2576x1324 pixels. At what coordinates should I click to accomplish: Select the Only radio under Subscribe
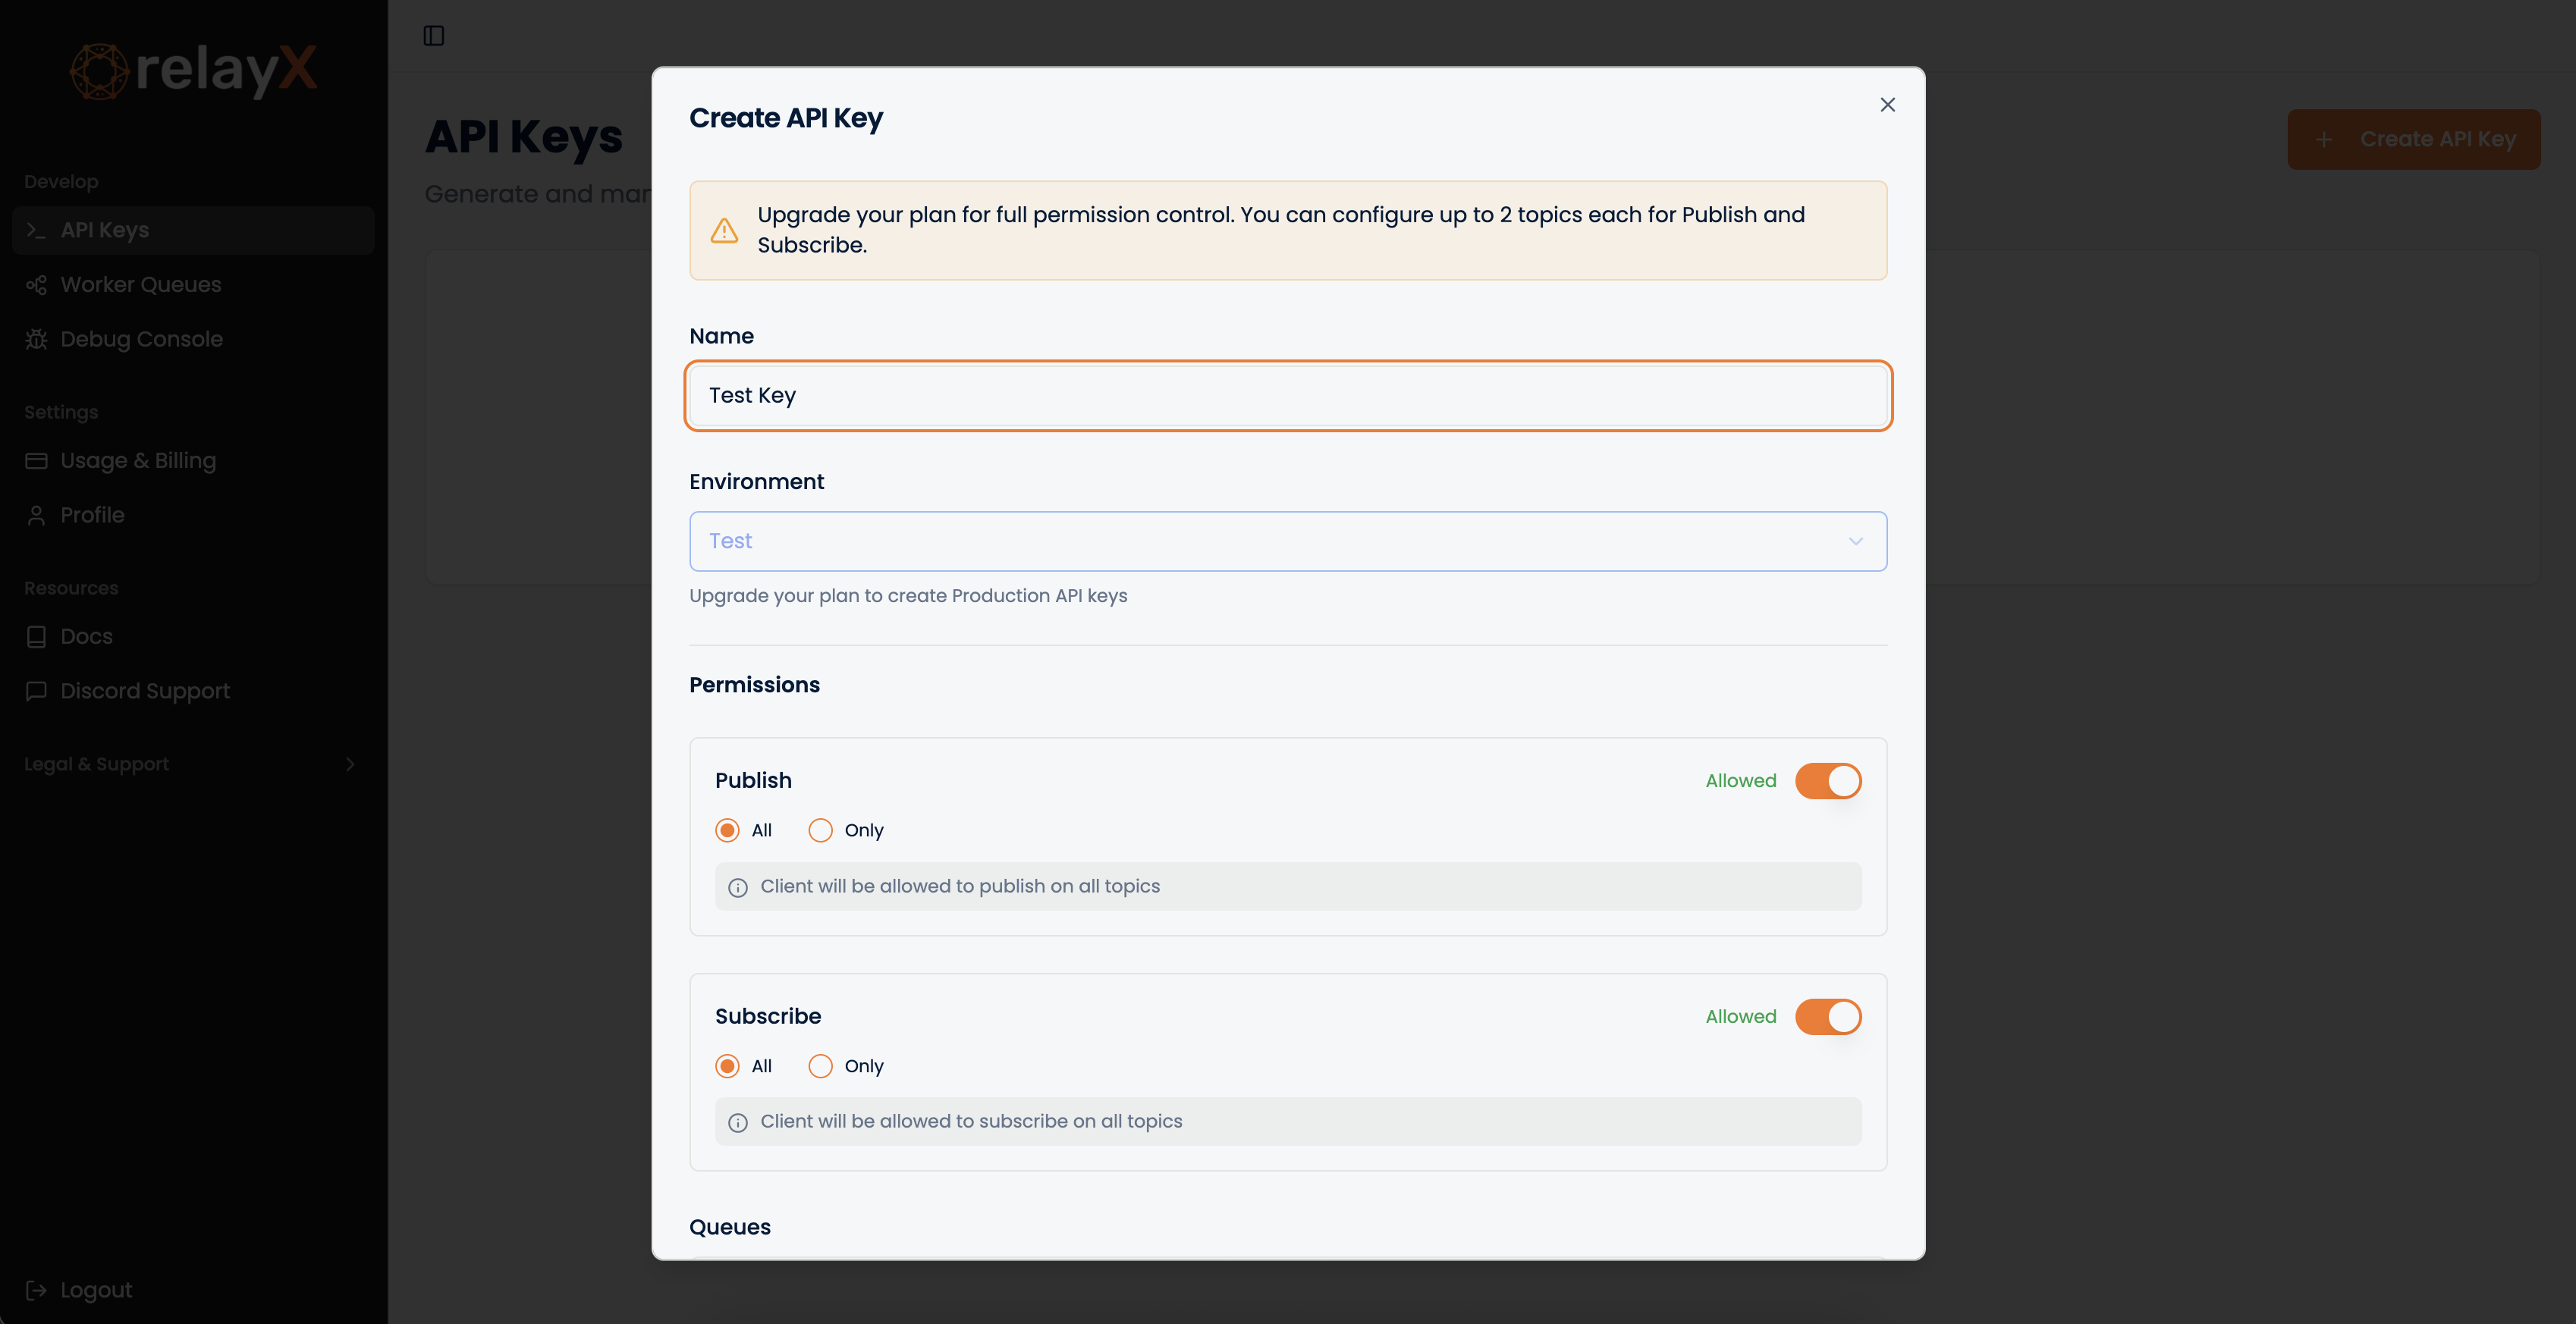(x=820, y=1066)
